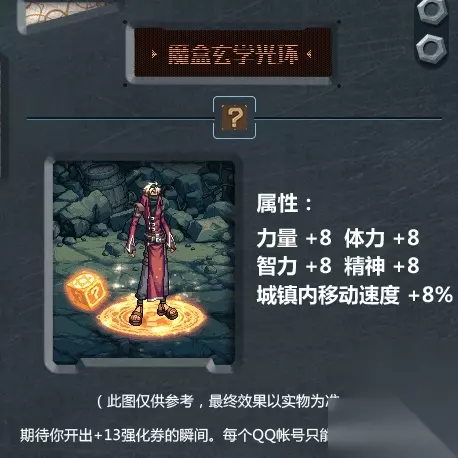Click the 体力 +8 attribute text

click(382, 238)
